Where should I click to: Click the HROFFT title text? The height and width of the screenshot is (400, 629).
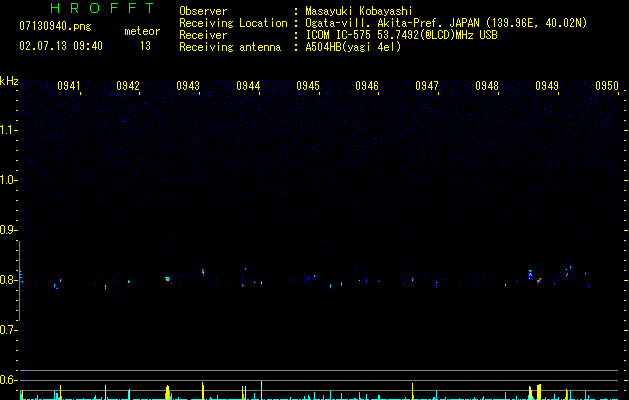[102, 8]
